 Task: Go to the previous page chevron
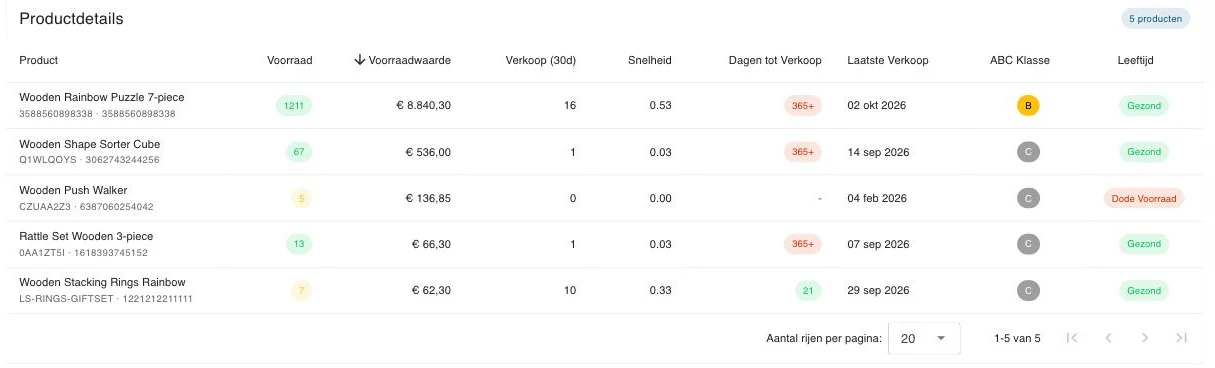[x=1108, y=338]
